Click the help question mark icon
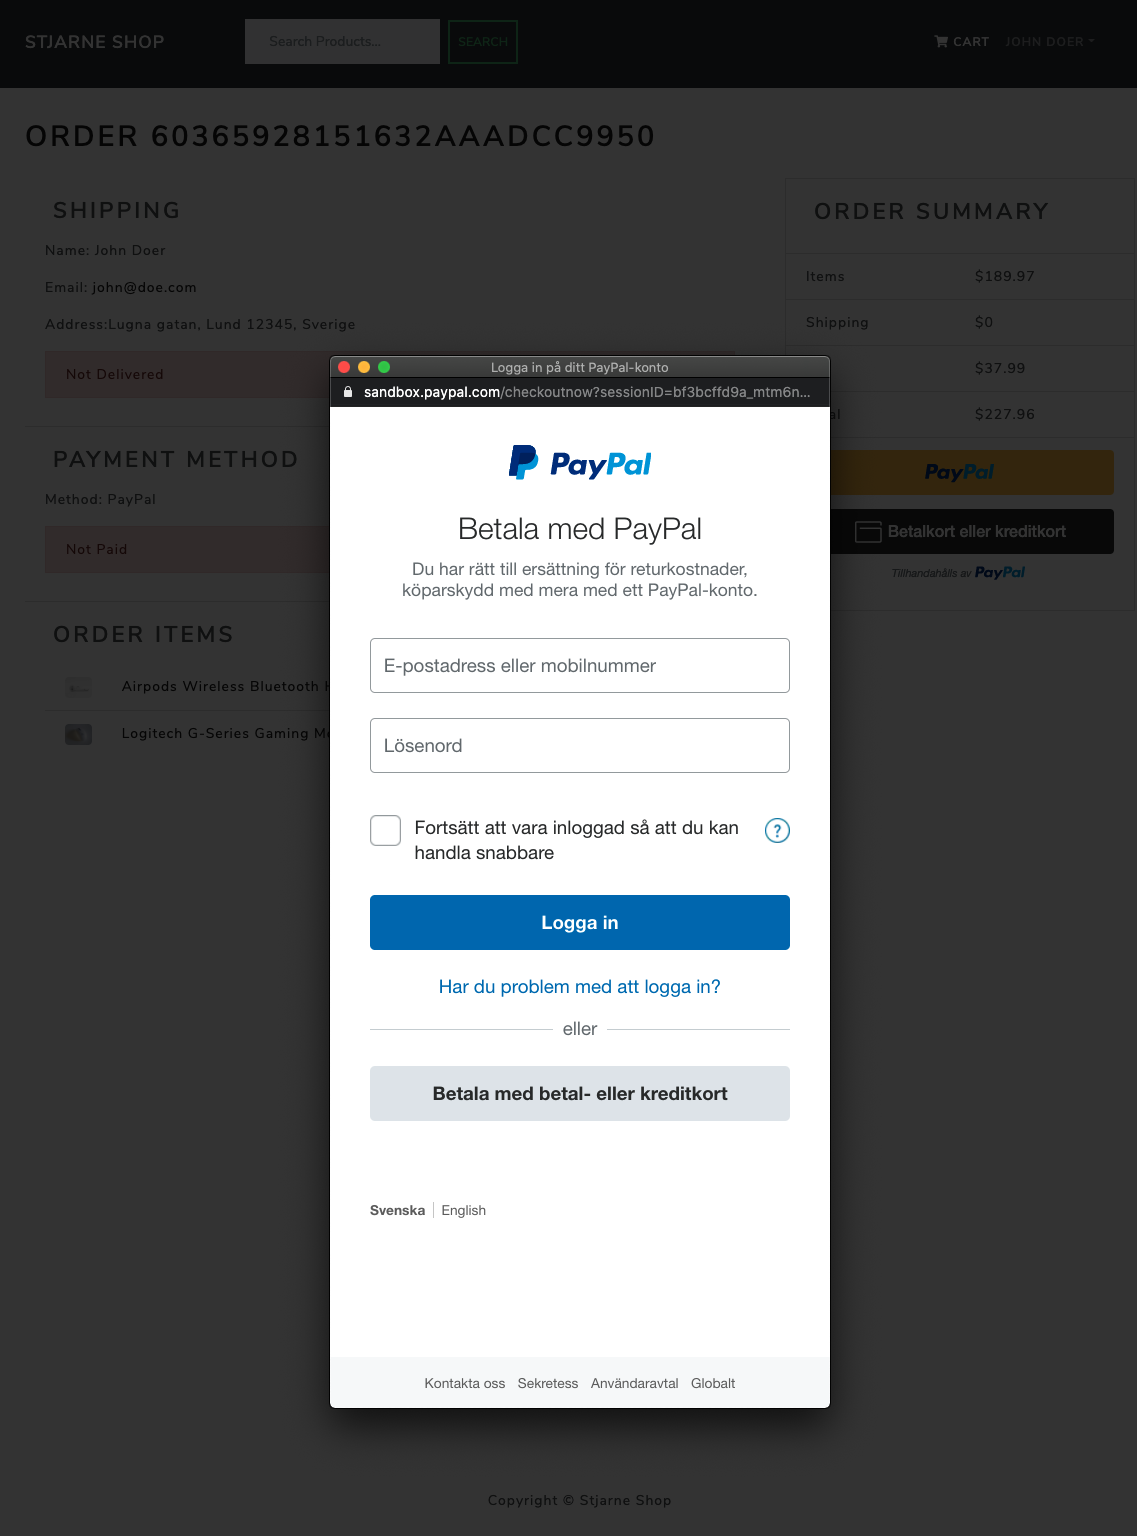 [777, 830]
